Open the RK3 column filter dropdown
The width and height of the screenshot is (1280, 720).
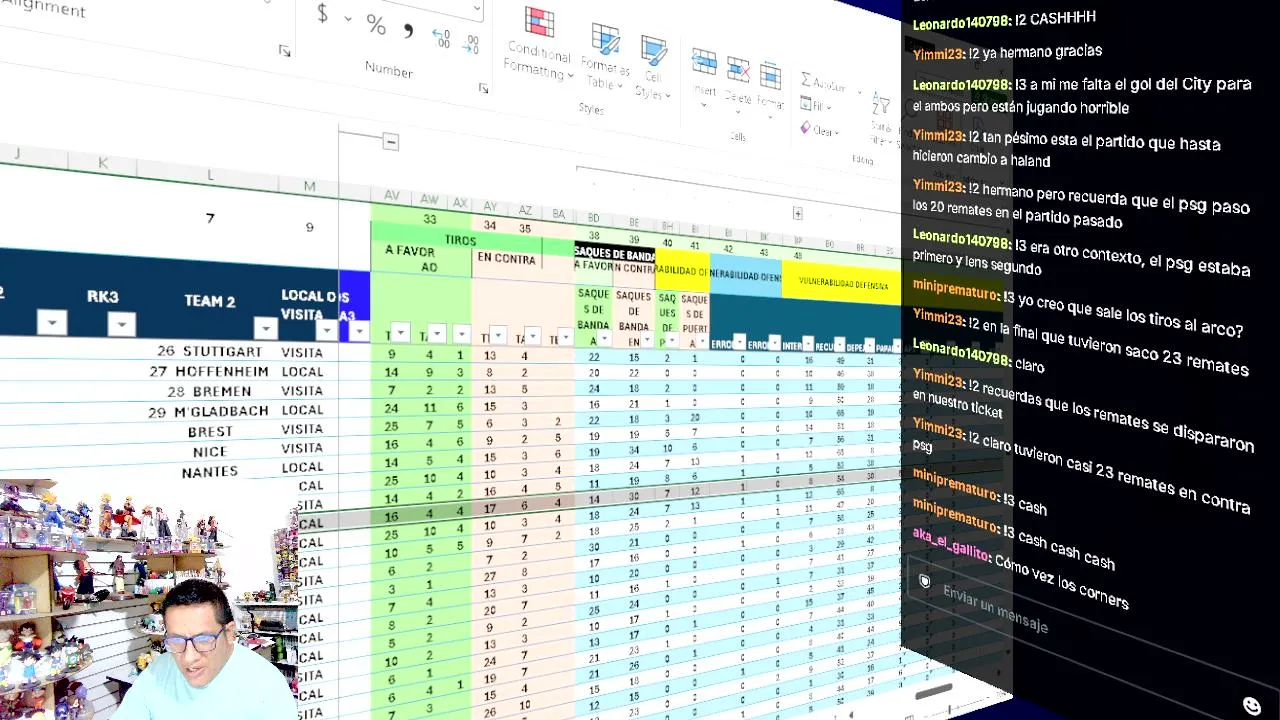pyautogui.click(x=121, y=324)
